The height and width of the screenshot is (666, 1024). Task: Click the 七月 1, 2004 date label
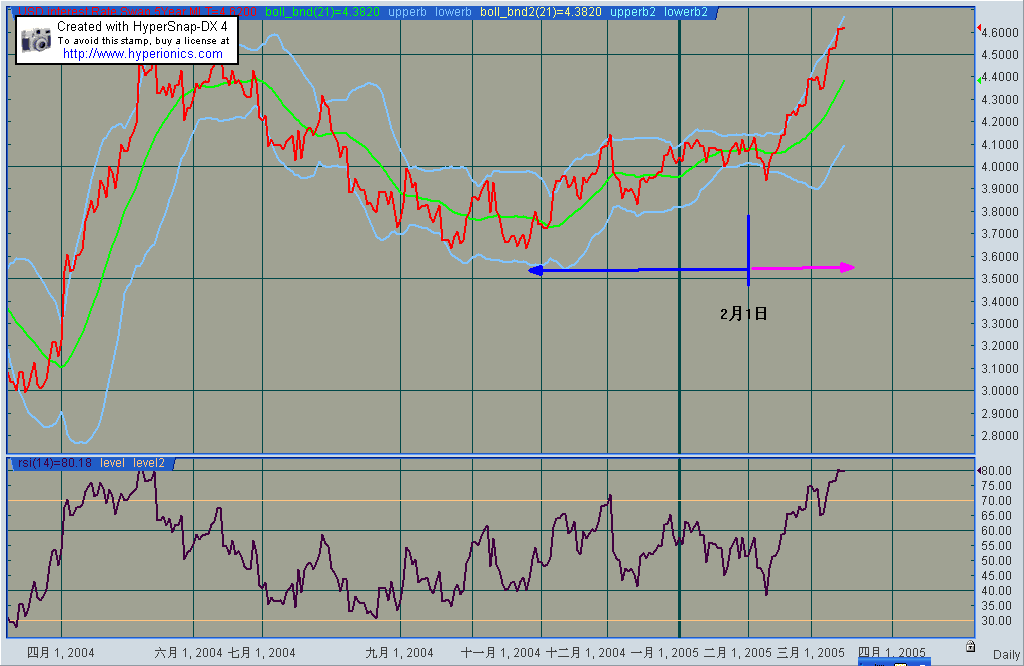click(262, 652)
